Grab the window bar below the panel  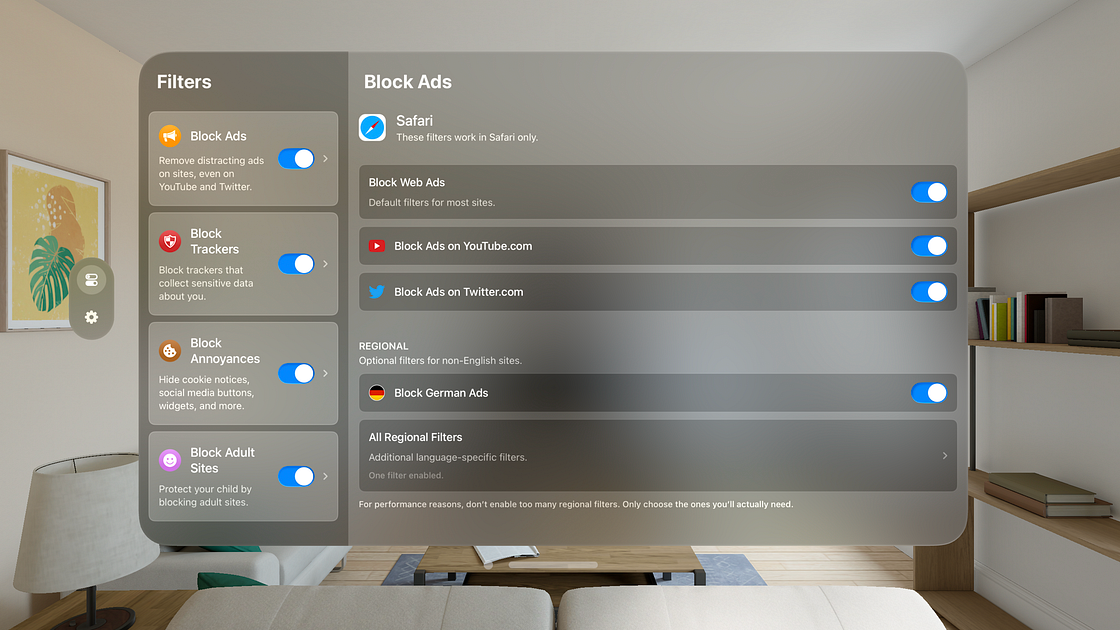coord(553,565)
